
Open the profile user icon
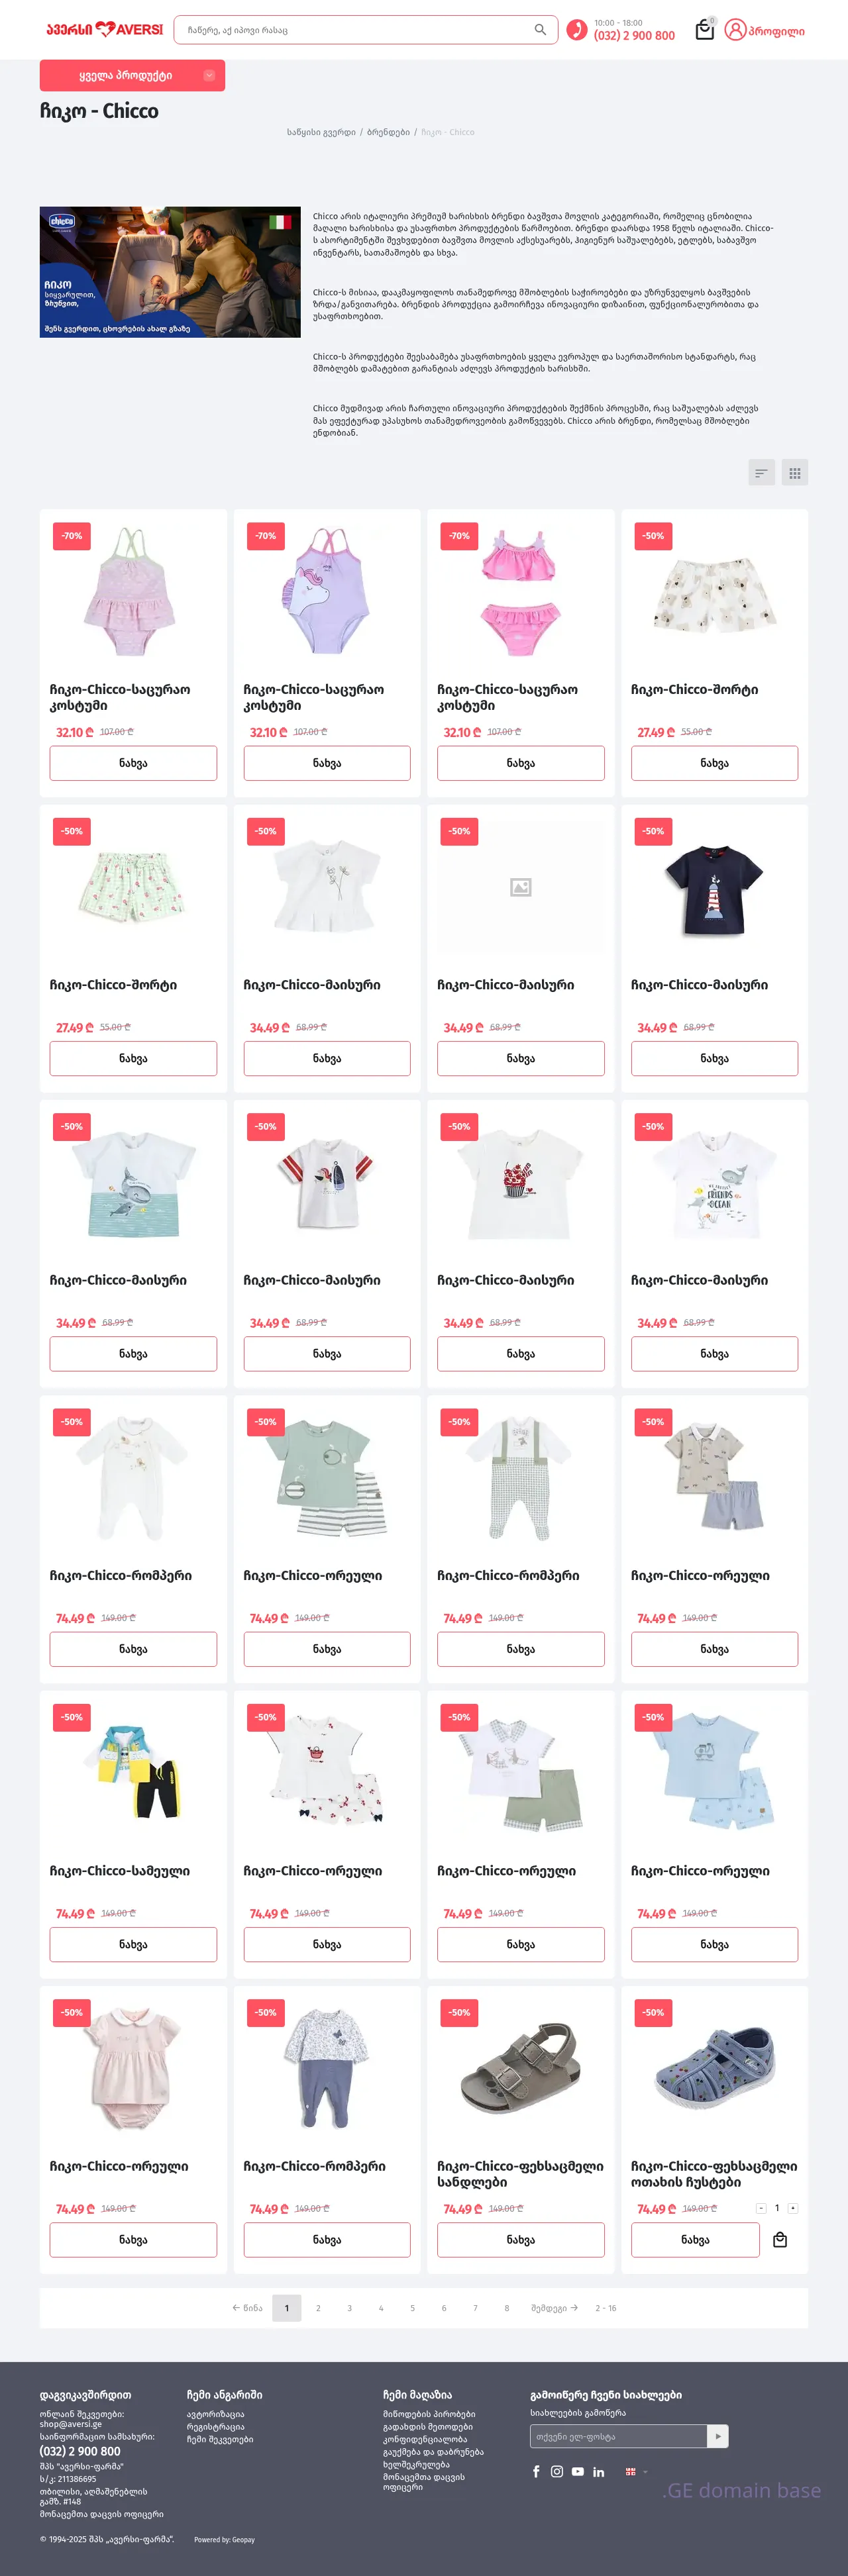pos(735,30)
